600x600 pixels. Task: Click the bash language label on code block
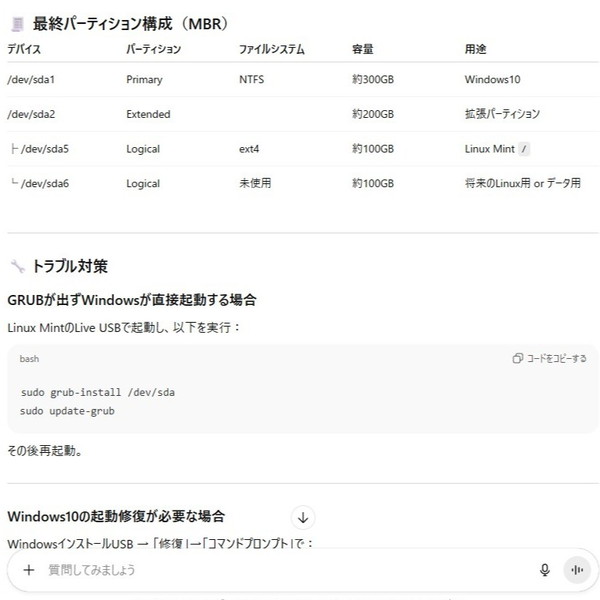tap(30, 358)
